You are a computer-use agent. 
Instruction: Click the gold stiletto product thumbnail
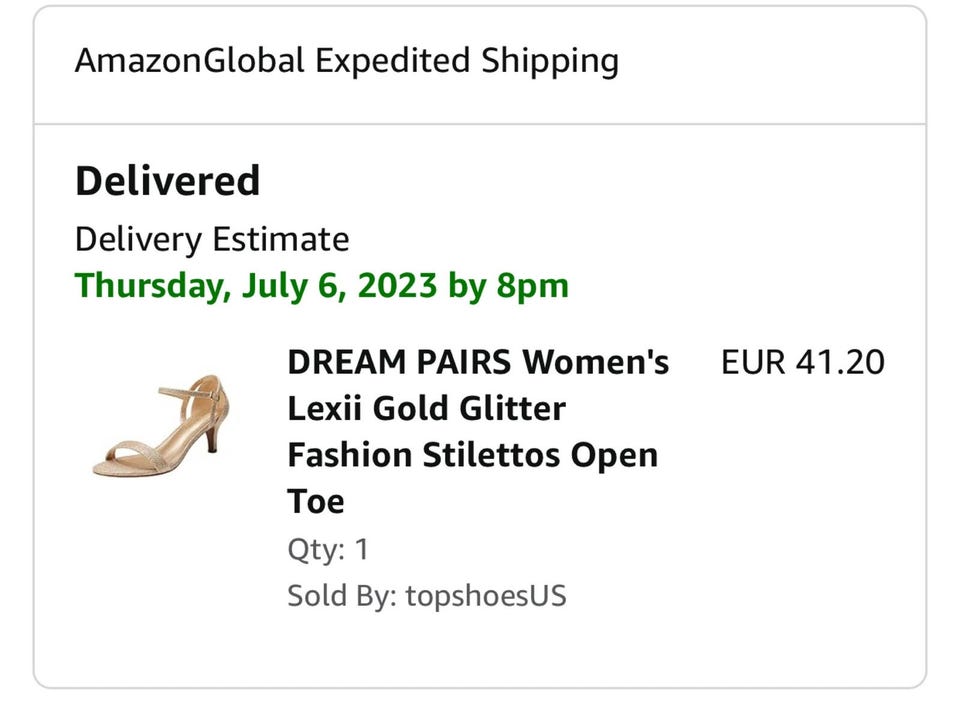point(160,425)
